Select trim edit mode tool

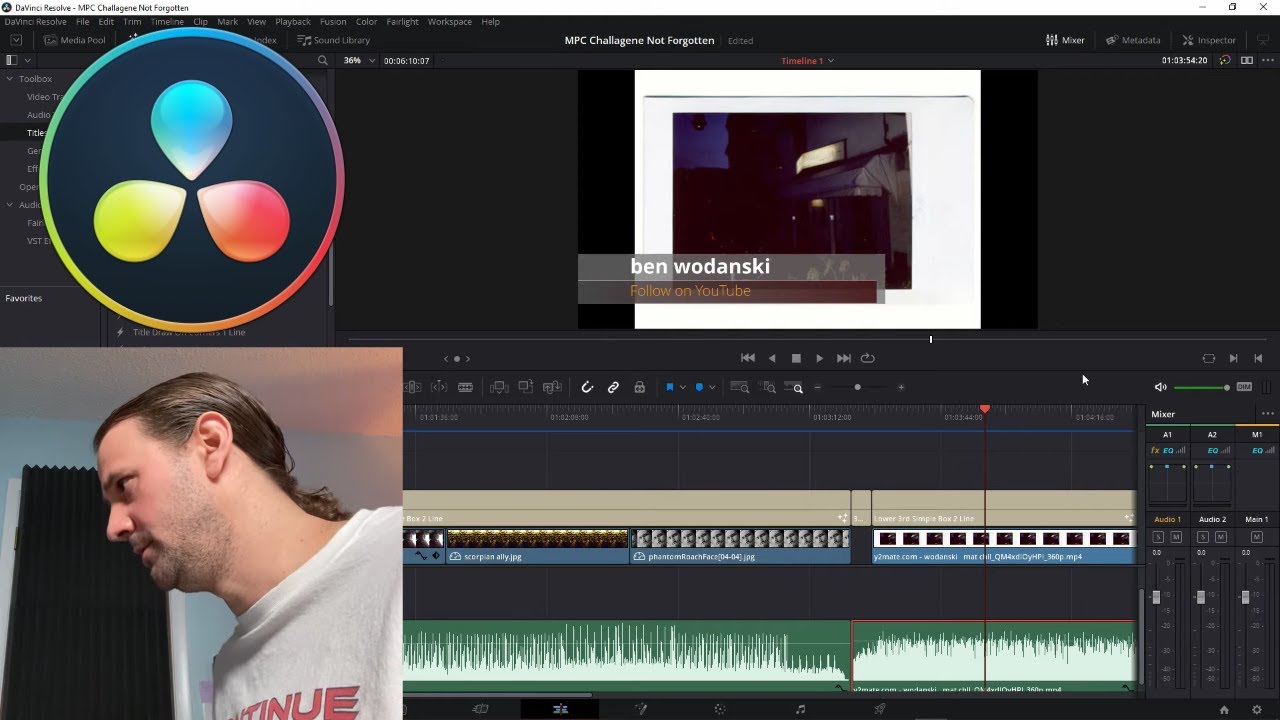pos(413,387)
